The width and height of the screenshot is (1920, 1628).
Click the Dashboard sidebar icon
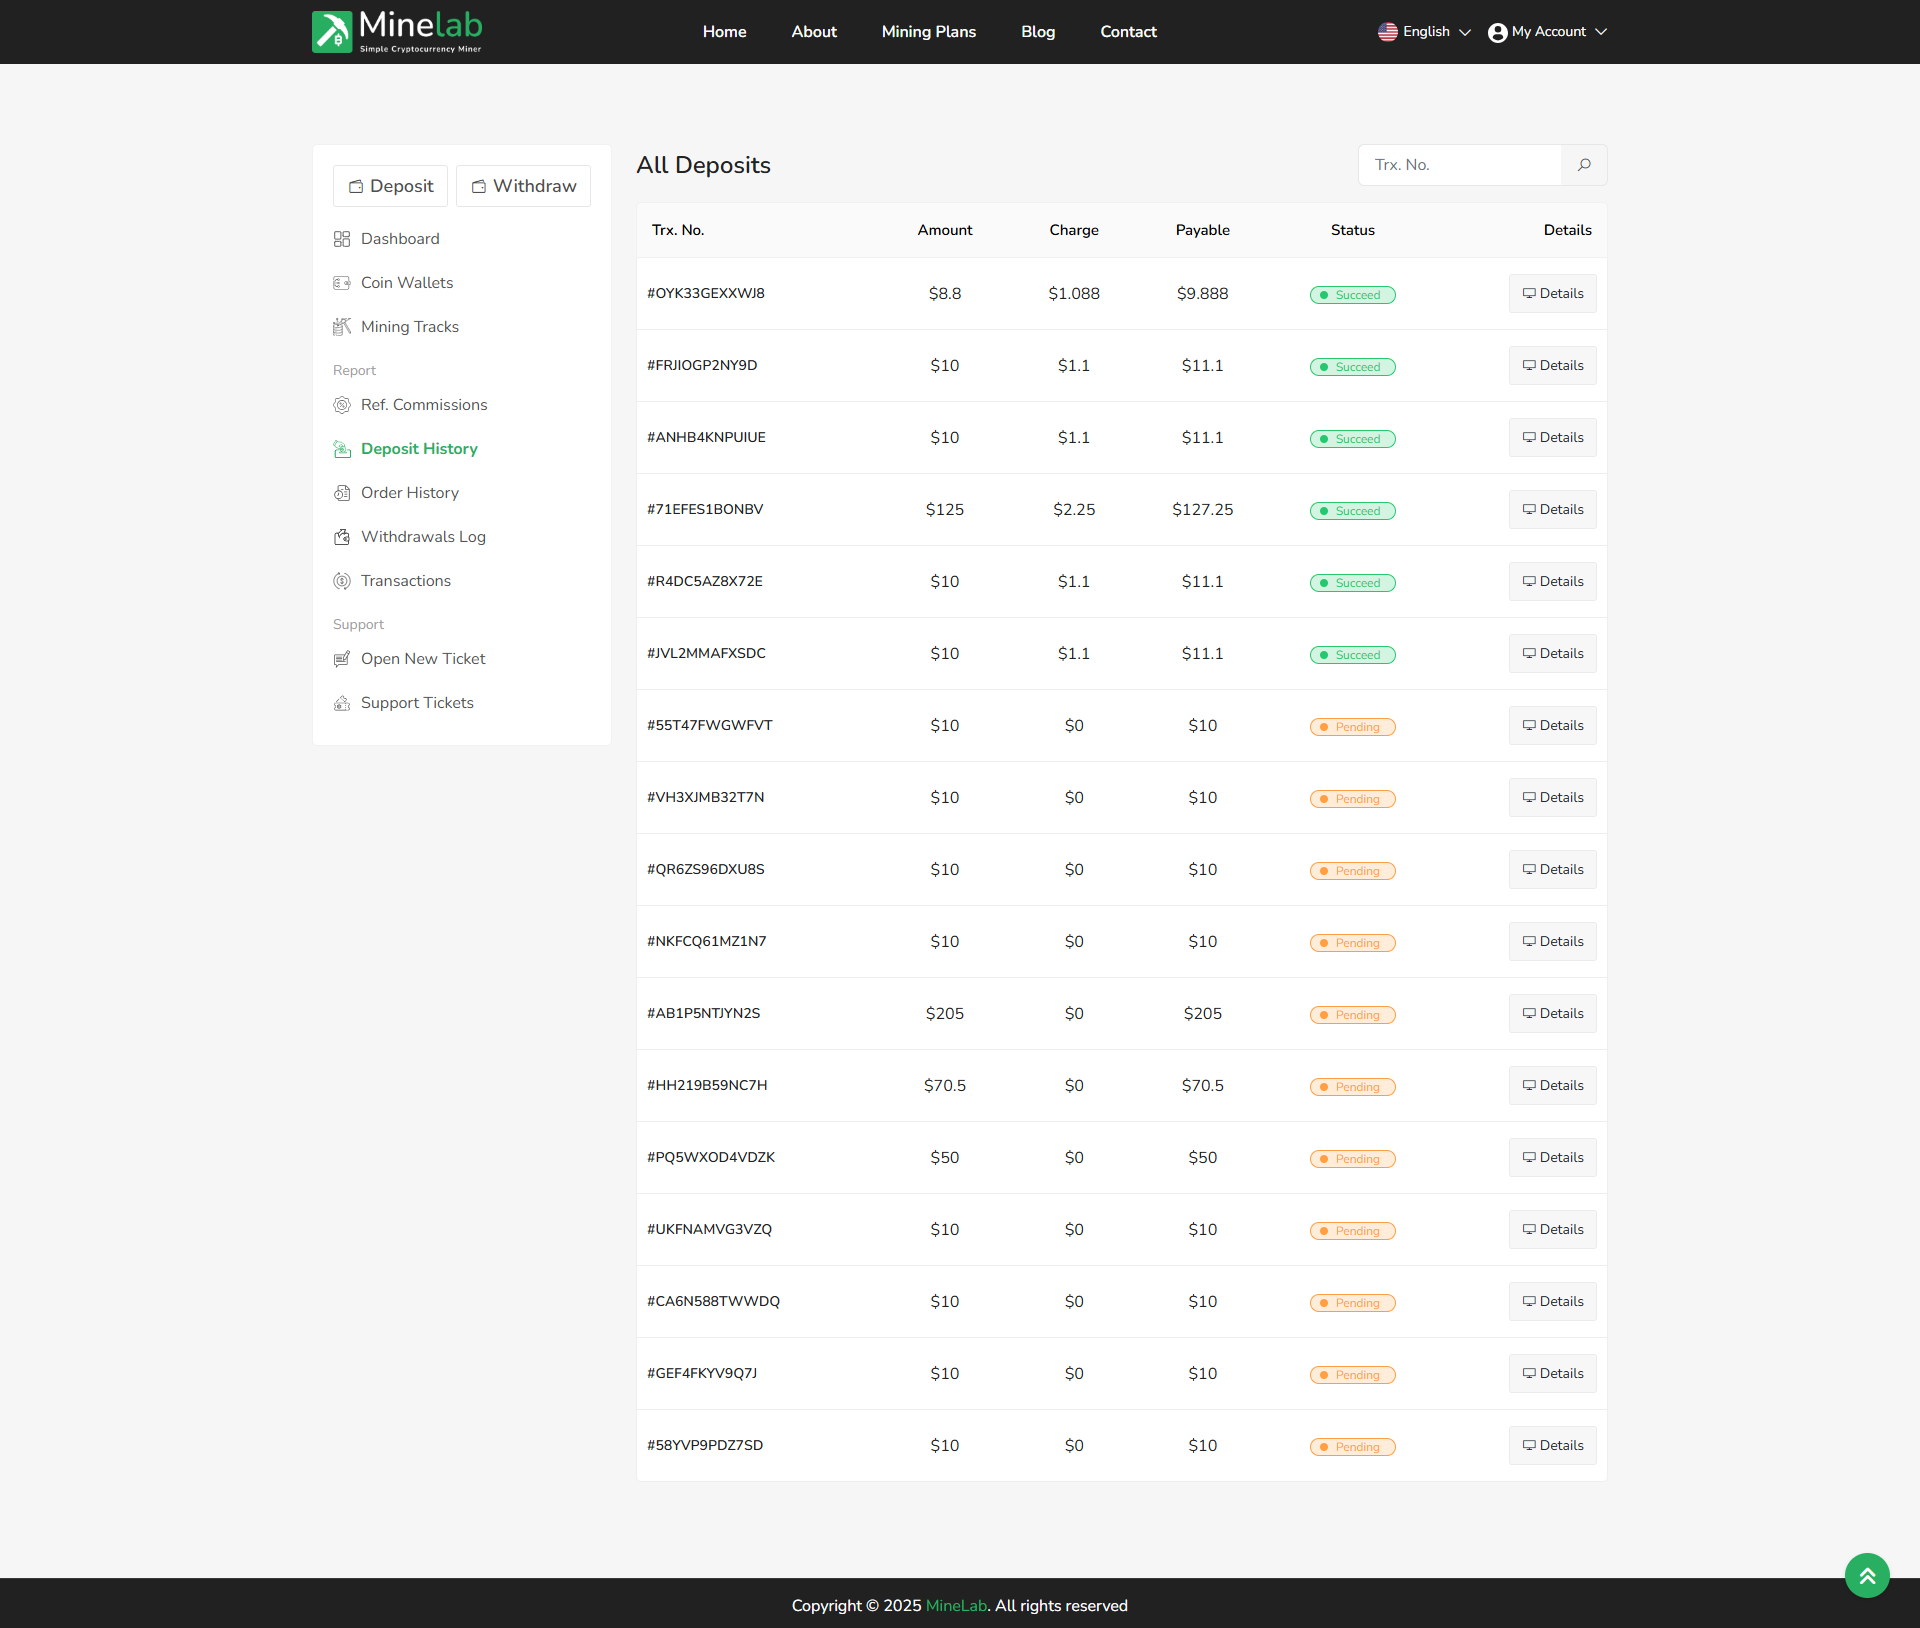tap(342, 239)
